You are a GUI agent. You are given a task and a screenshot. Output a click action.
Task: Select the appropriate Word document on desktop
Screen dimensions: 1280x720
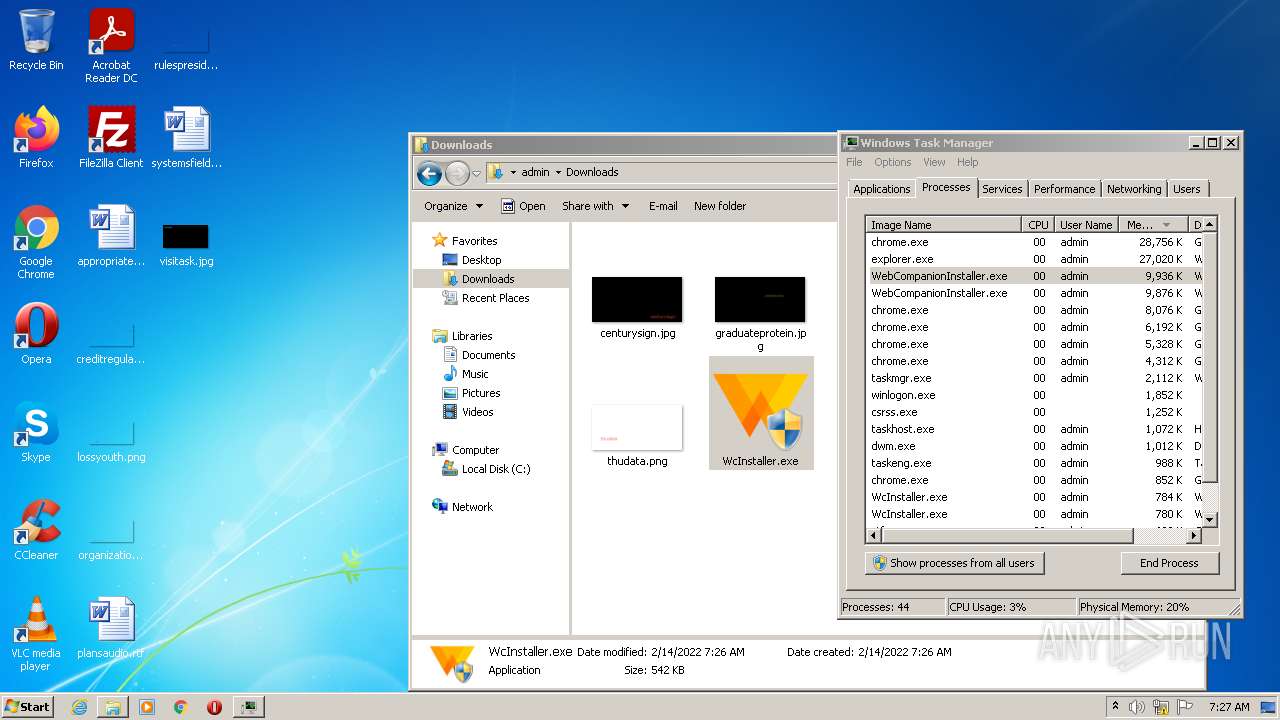point(111,236)
